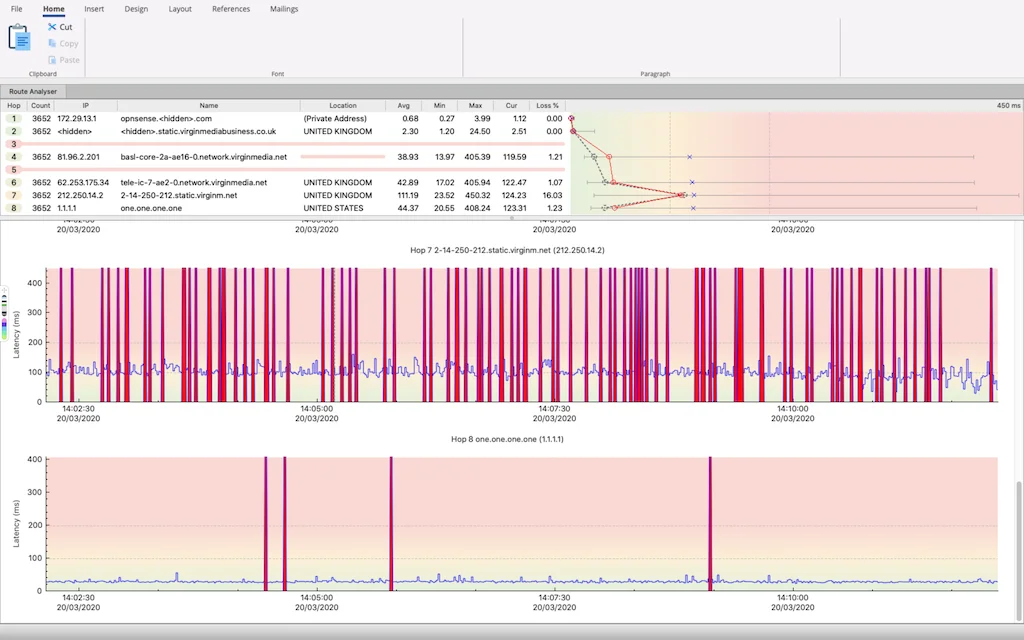Click the Cut scissors icon

coord(52,27)
